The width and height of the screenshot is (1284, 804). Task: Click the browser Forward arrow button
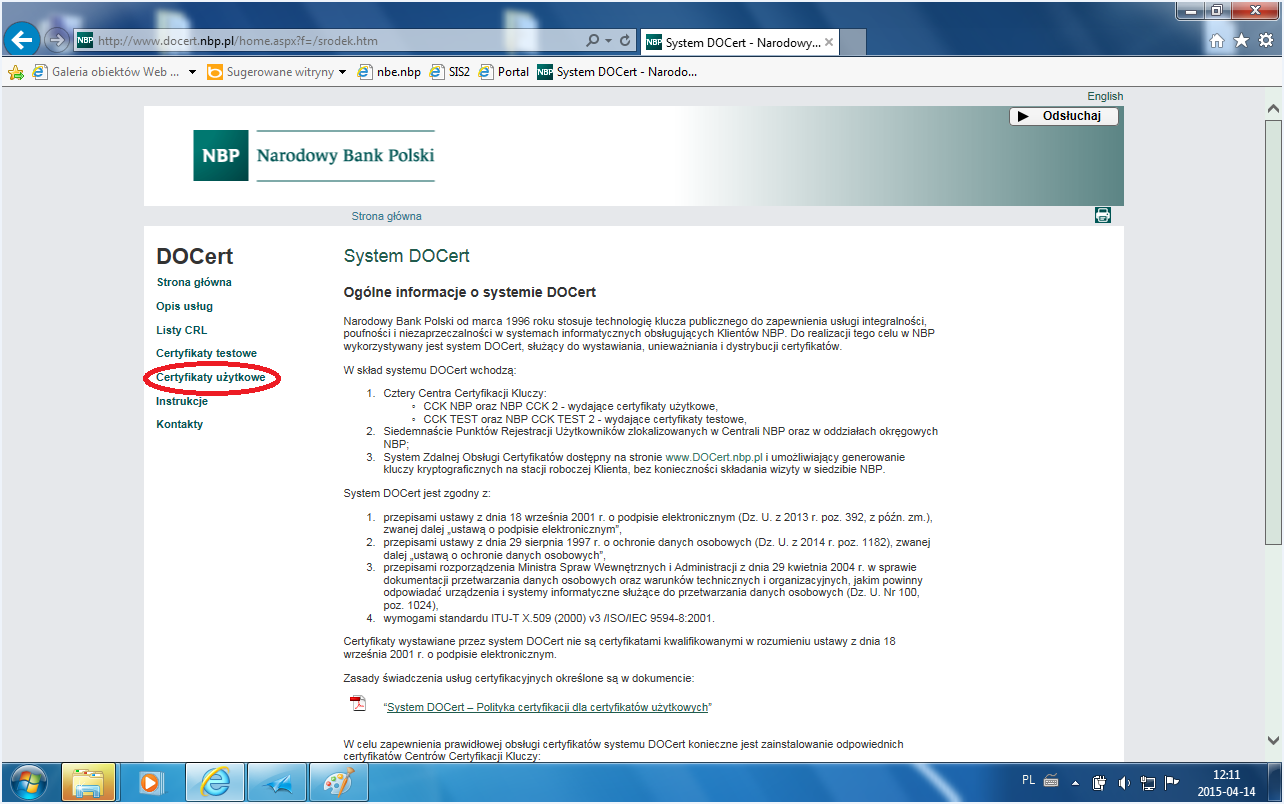click(56, 41)
